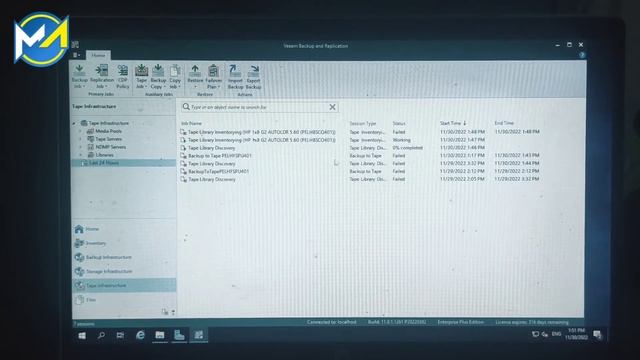
Task: Launch Internet Explorer from taskbar
Action: coord(140,336)
